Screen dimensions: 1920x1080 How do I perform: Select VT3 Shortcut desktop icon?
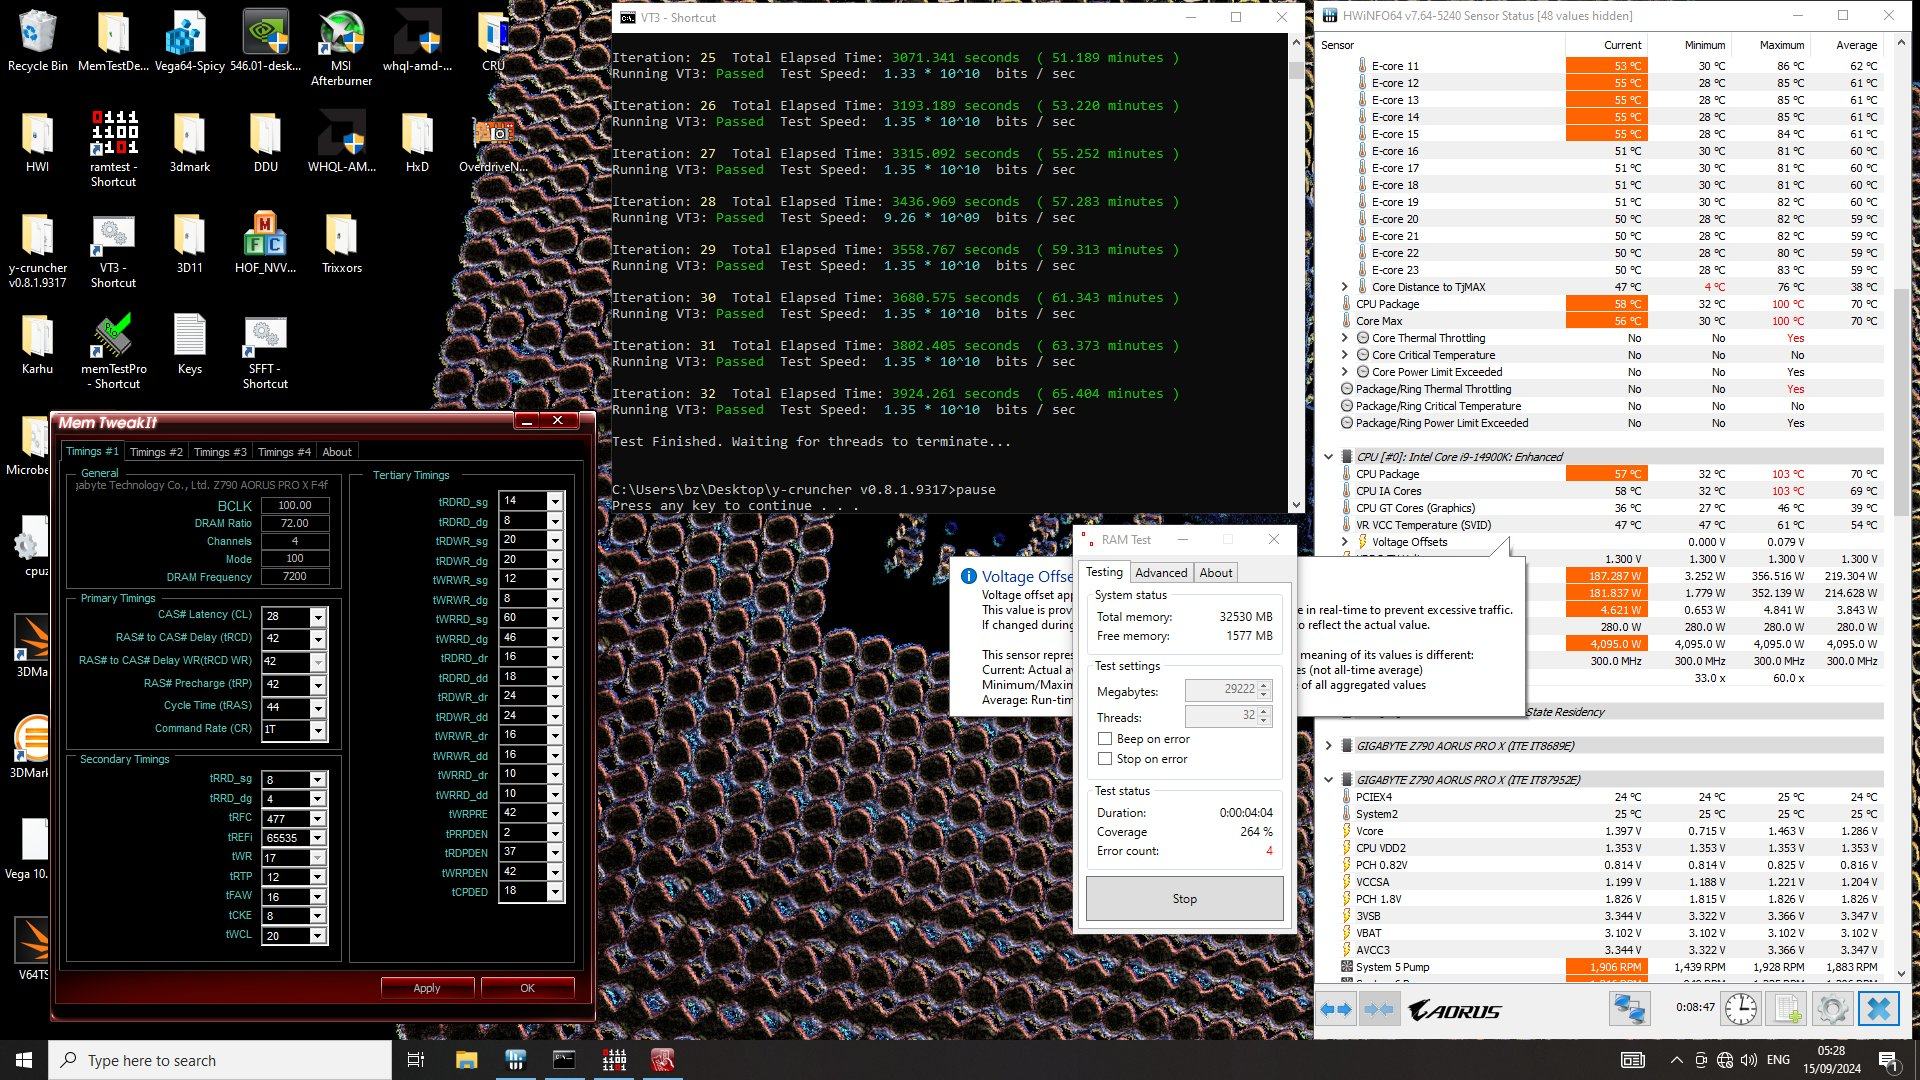113,250
